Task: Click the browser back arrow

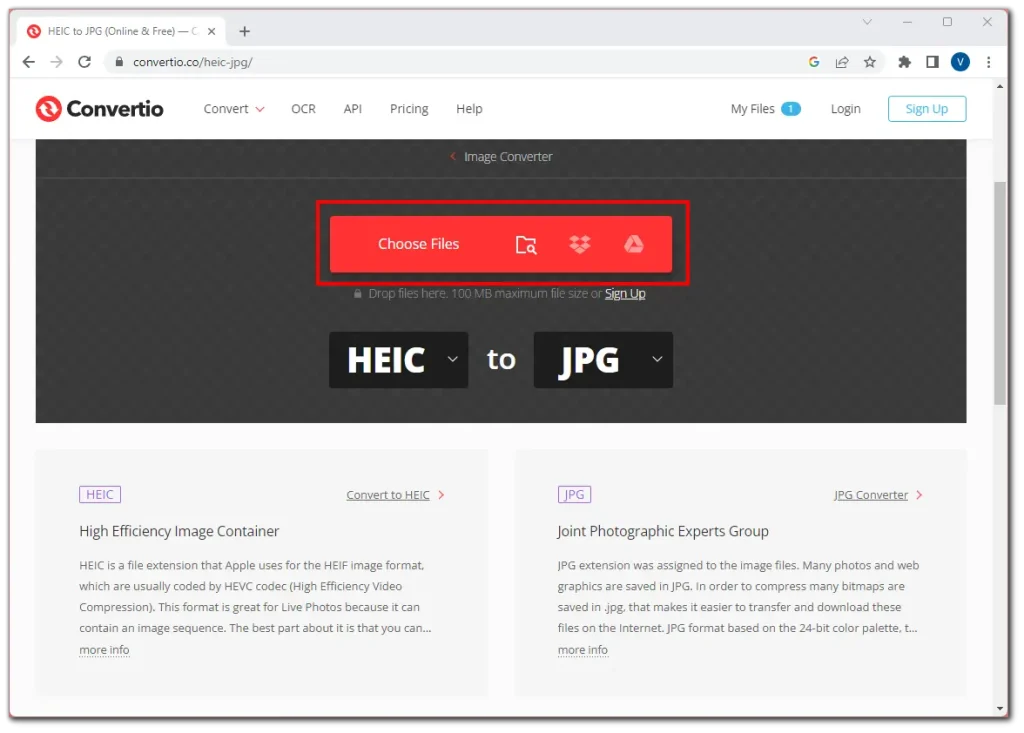Action: coord(29,62)
